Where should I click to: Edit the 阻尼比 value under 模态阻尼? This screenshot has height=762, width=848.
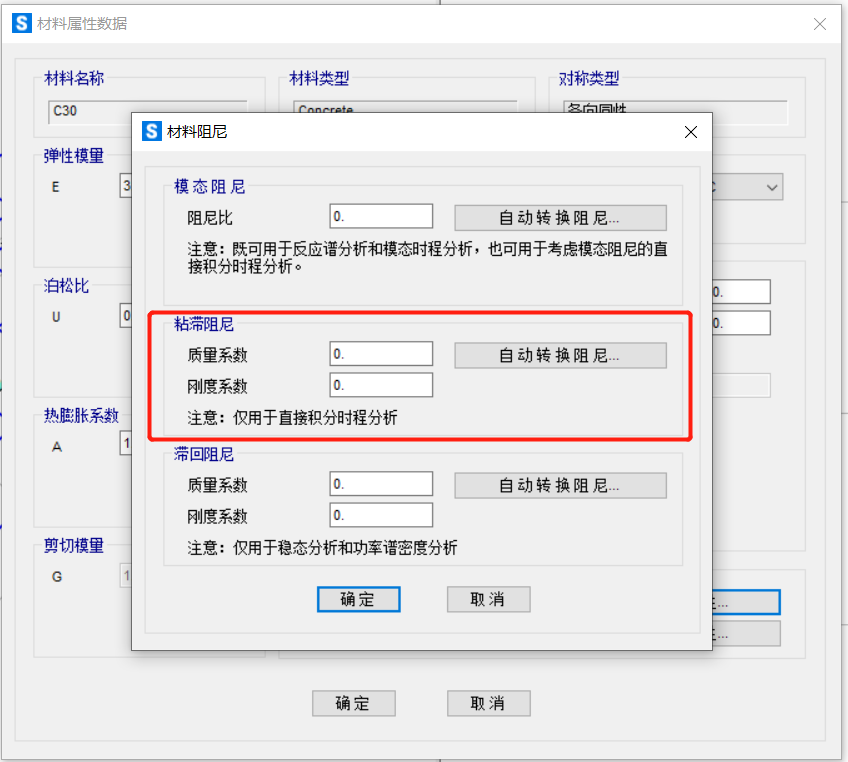(381, 216)
